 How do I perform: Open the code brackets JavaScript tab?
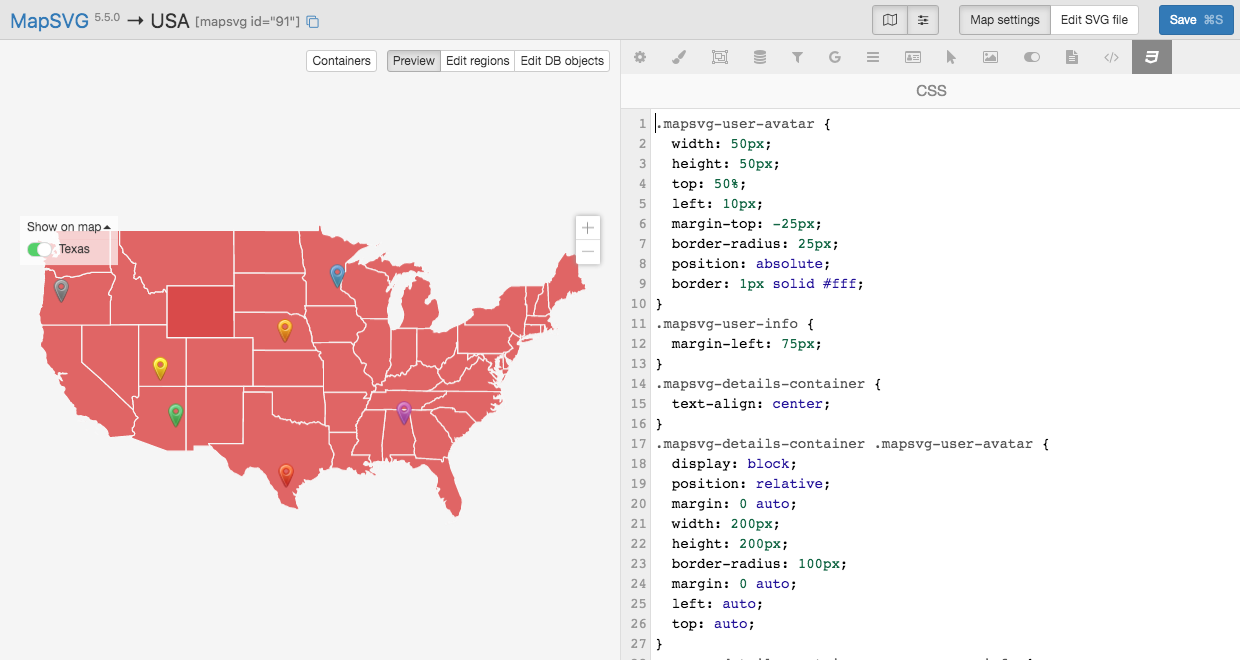(1111, 58)
